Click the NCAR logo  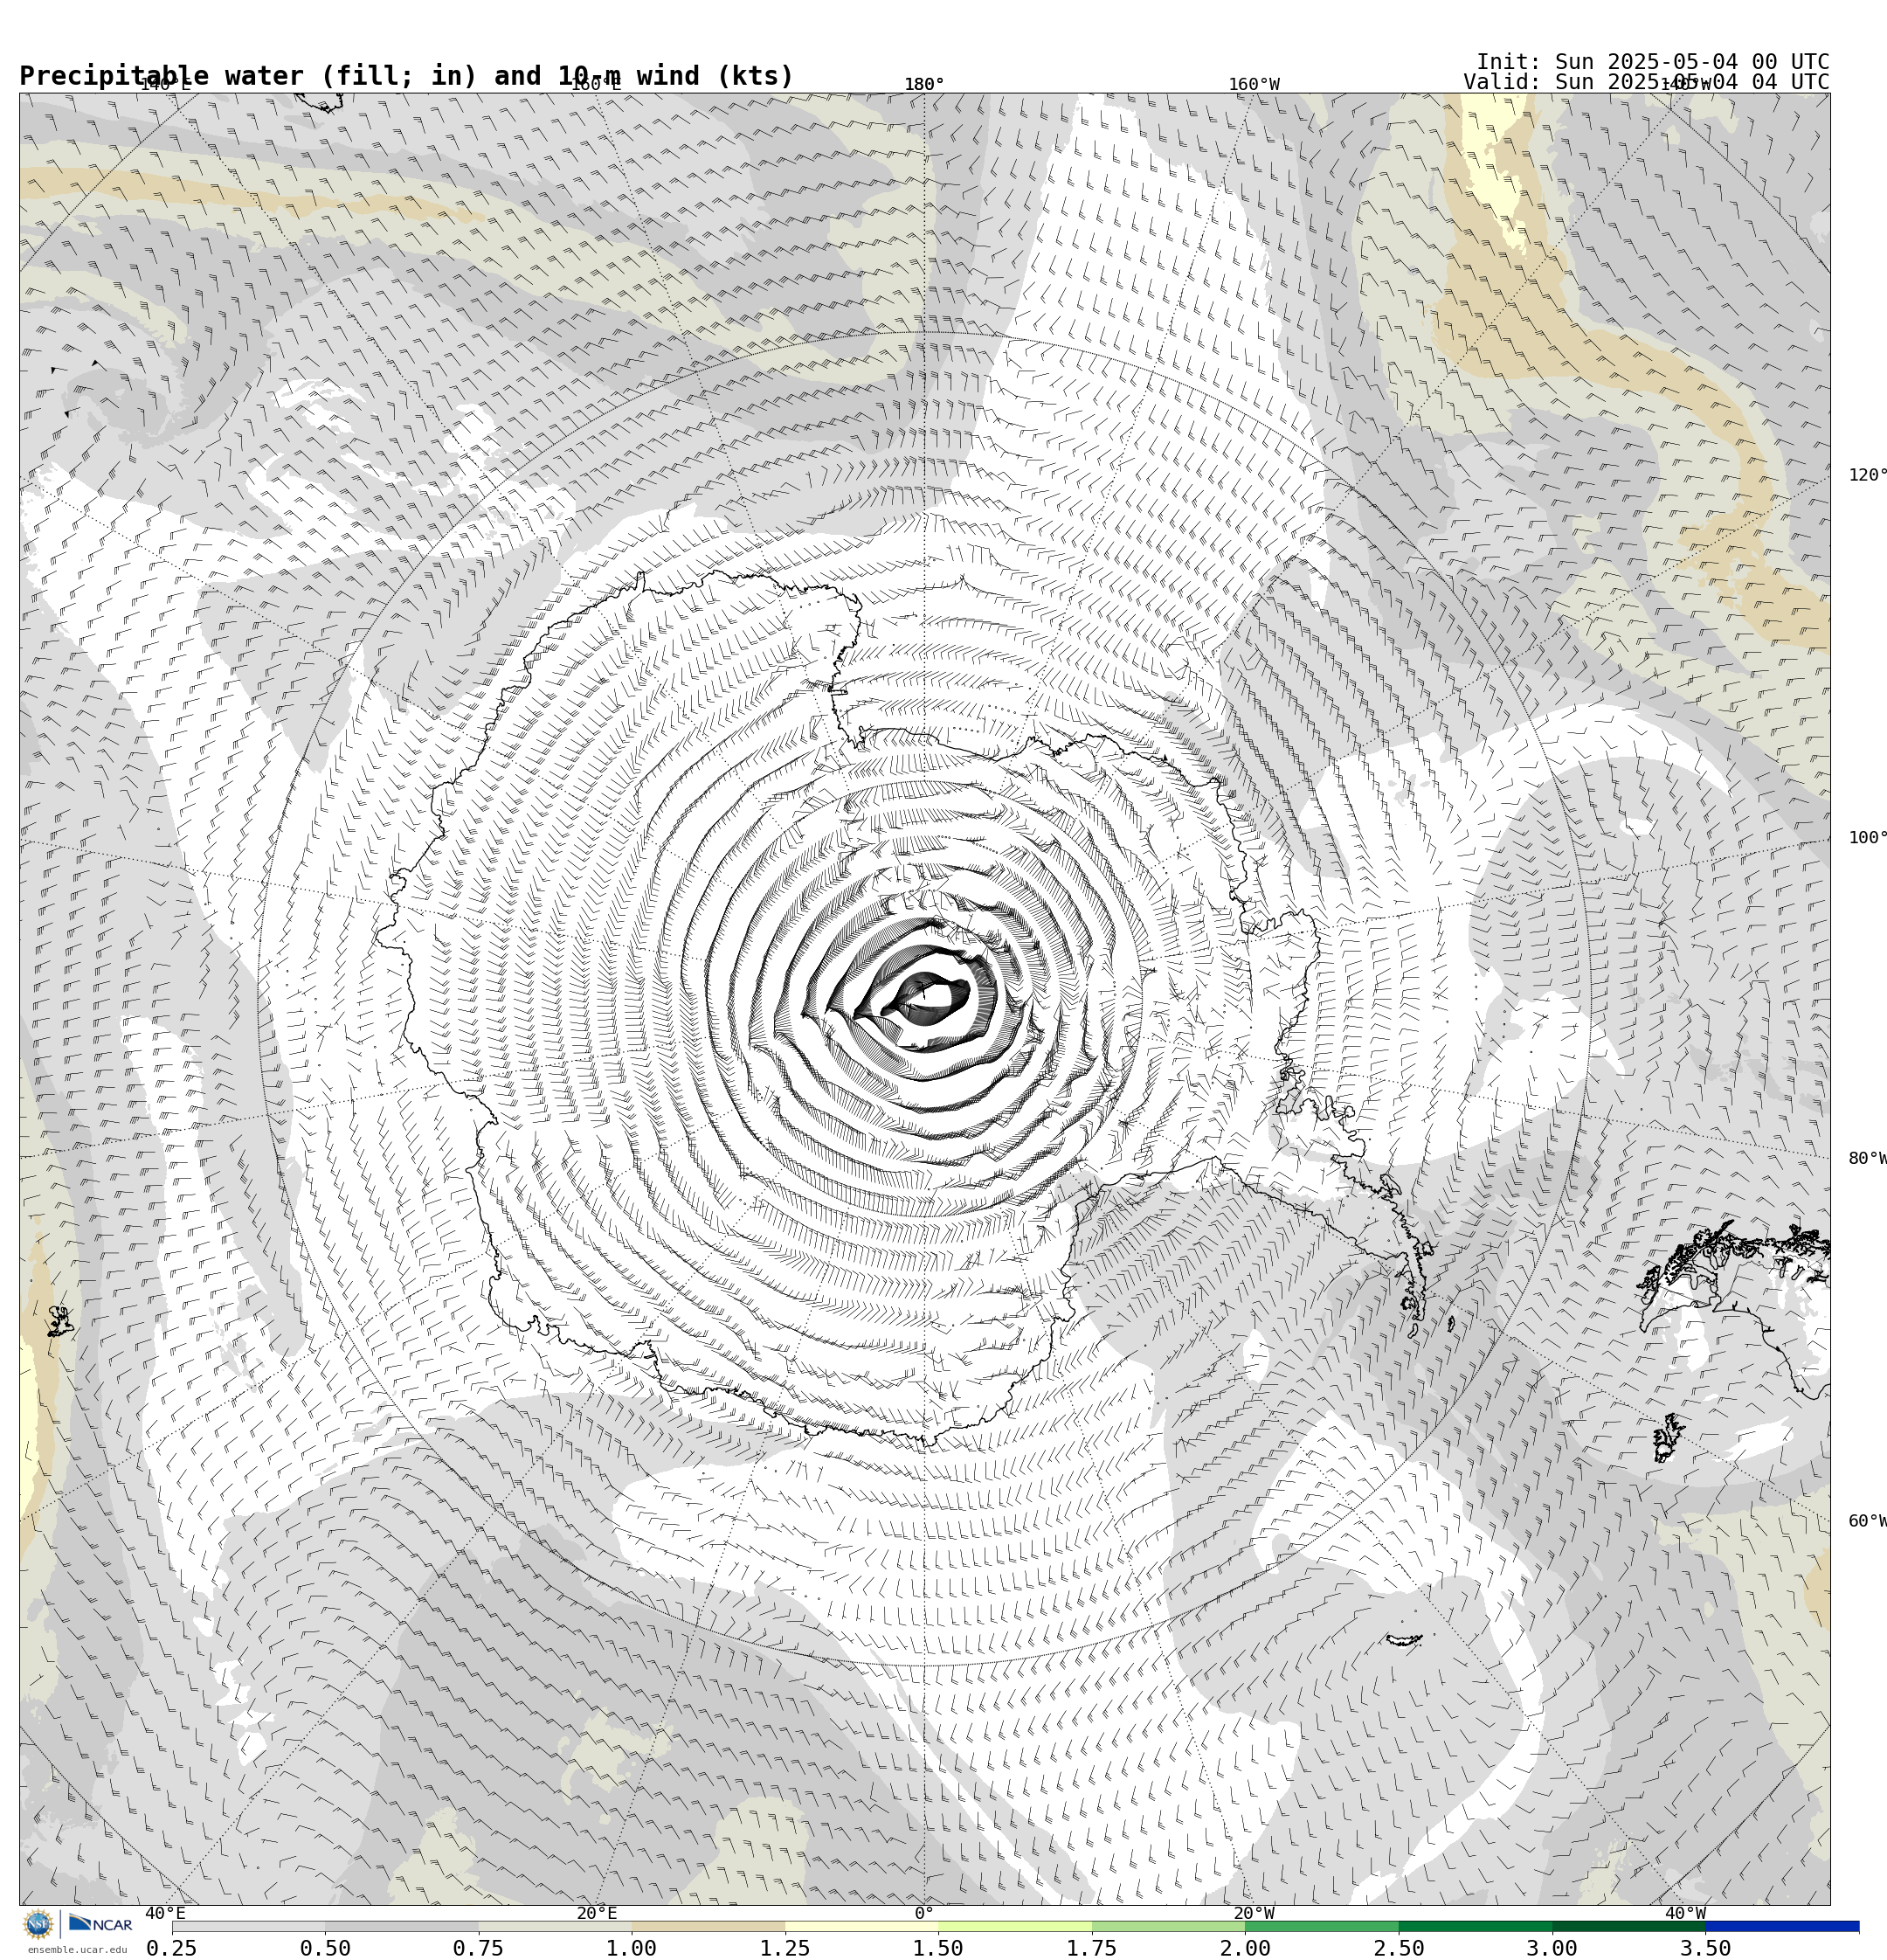[100, 1924]
